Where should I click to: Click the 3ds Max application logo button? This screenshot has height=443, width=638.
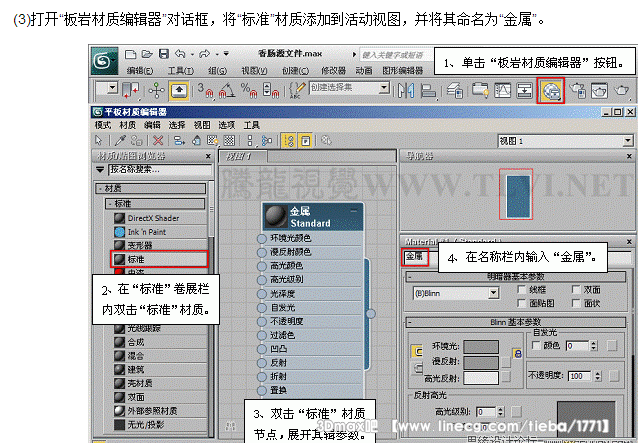pos(104,61)
